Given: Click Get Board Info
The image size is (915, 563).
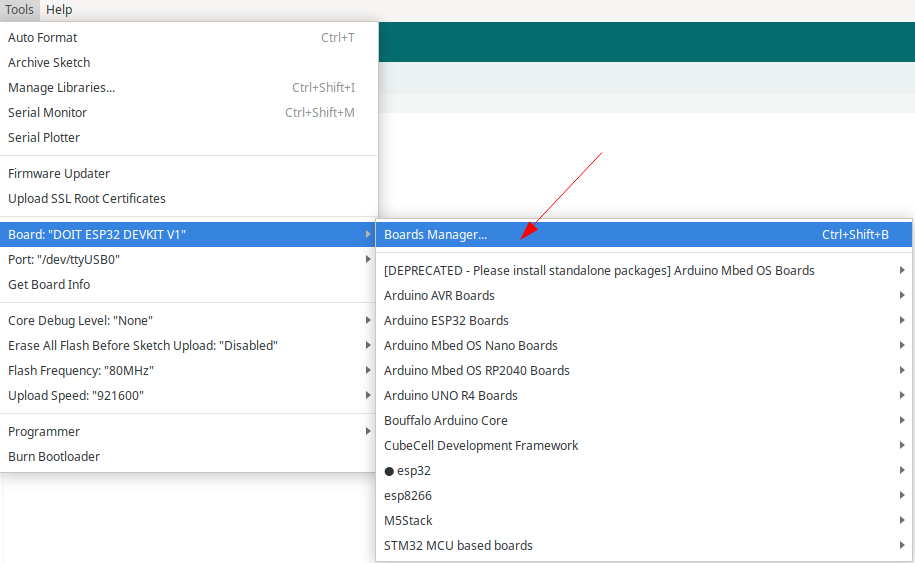Looking at the screenshot, I should [189, 285].
